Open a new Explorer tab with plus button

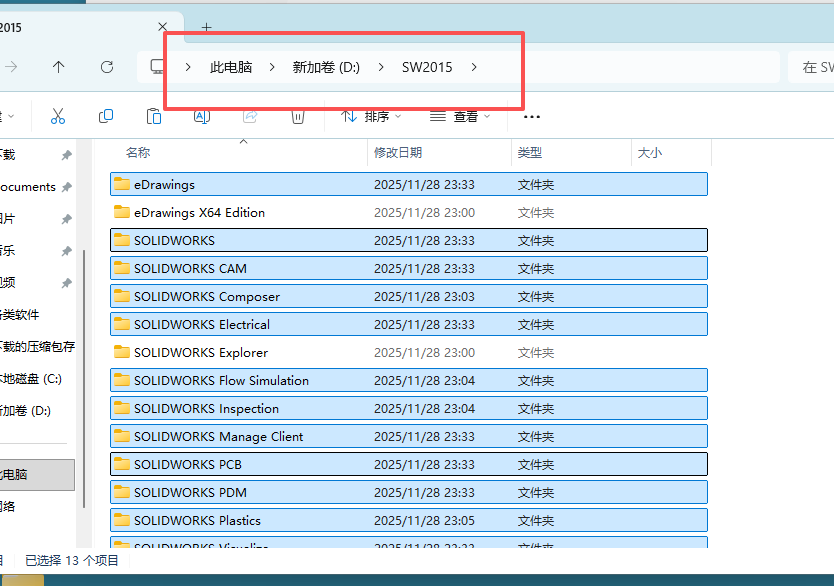(206, 27)
